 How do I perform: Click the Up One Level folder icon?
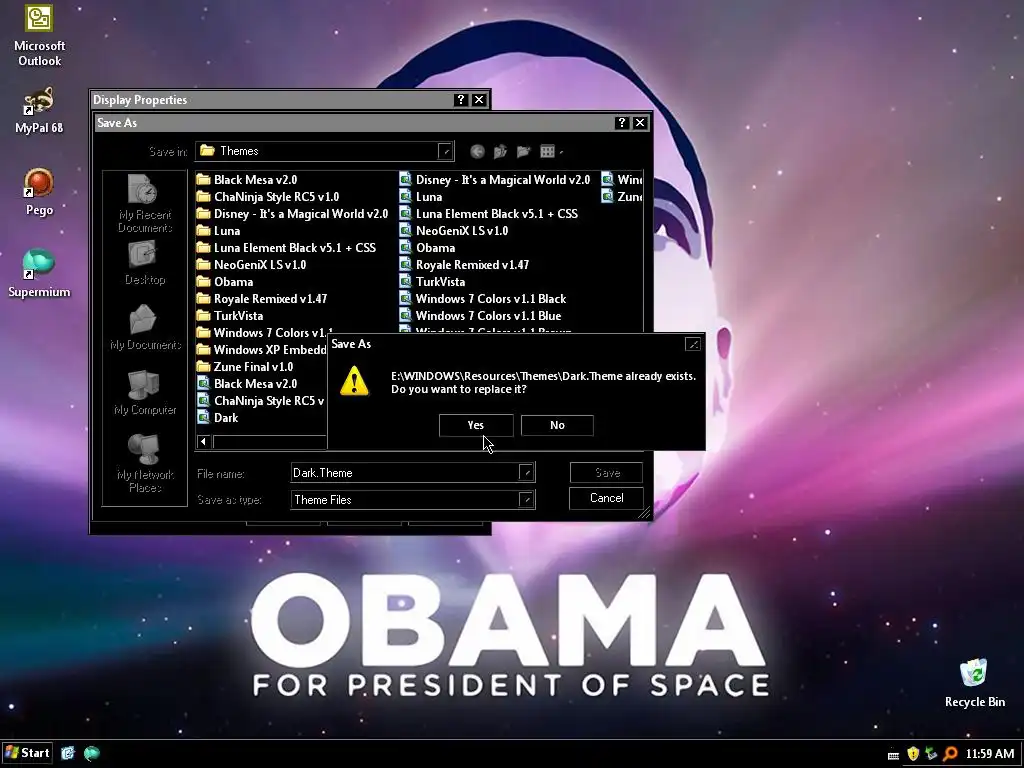pyautogui.click(x=500, y=152)
